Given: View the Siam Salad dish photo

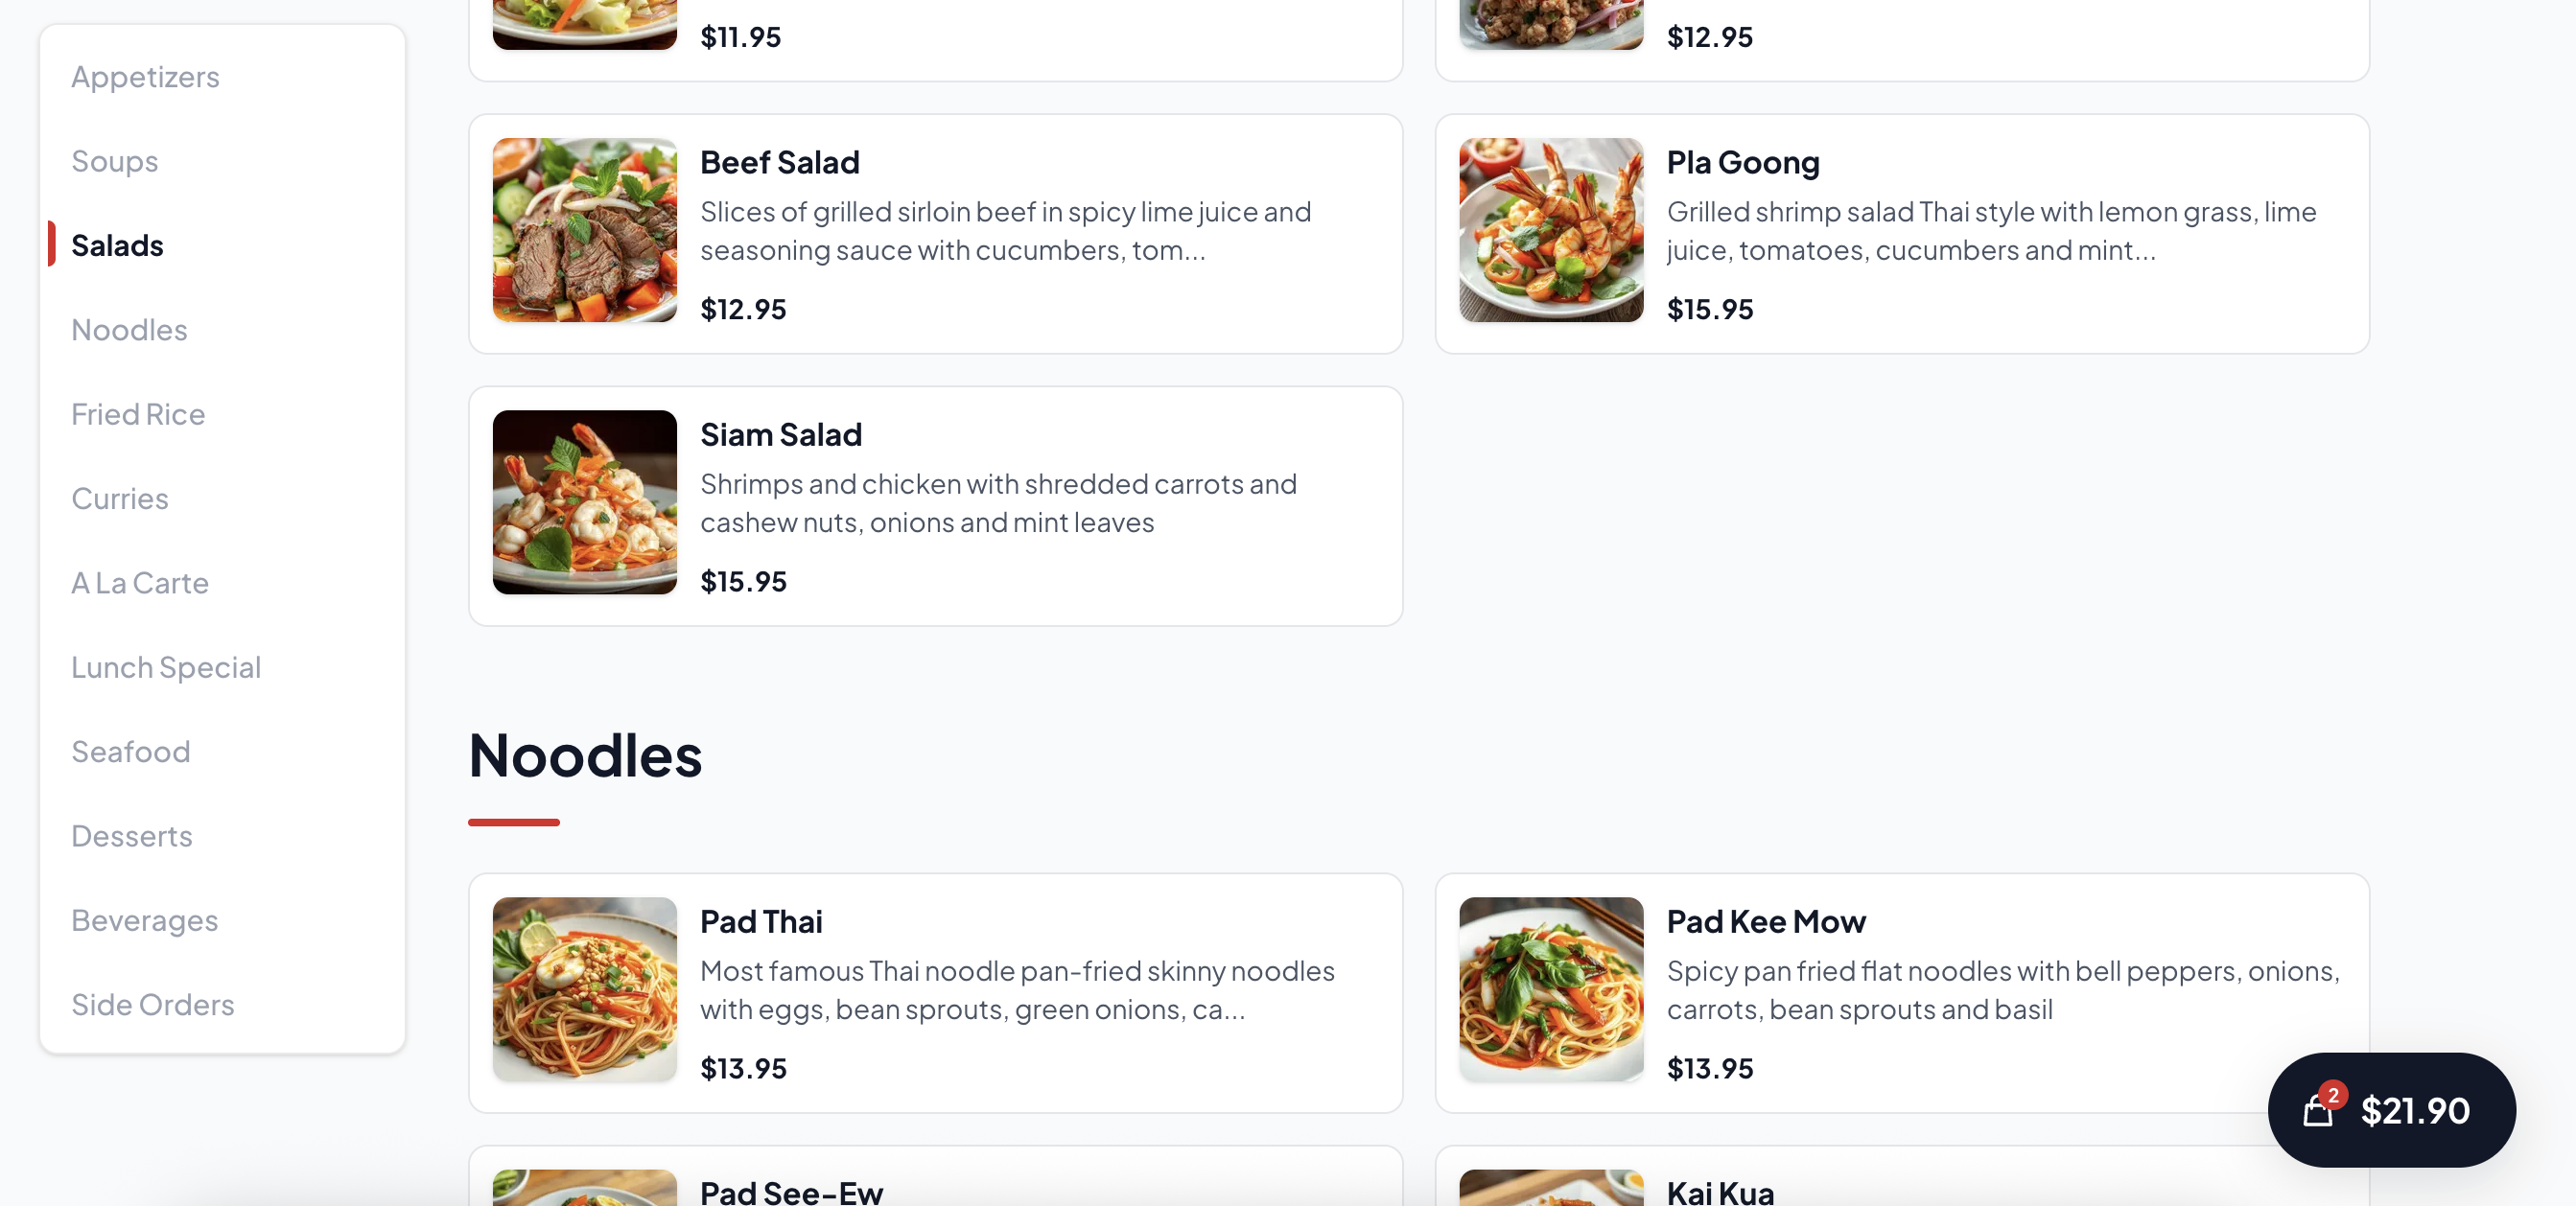Looking at the screenshot, I should (x=584, y=502).
